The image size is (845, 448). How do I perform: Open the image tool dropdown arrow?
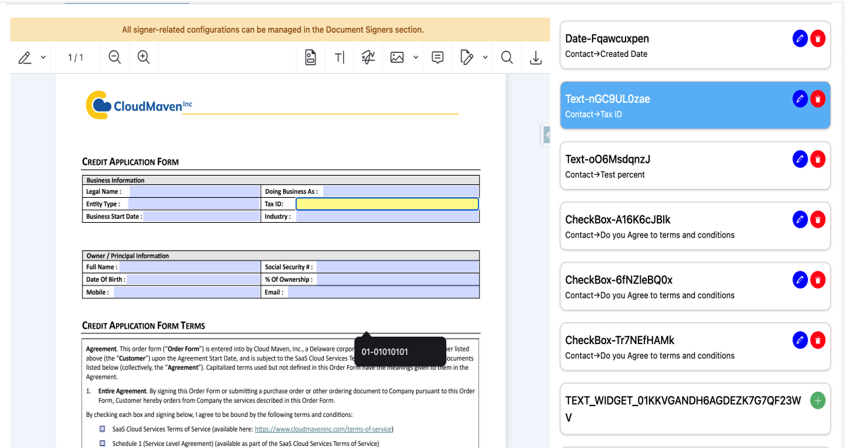(415, 57)
